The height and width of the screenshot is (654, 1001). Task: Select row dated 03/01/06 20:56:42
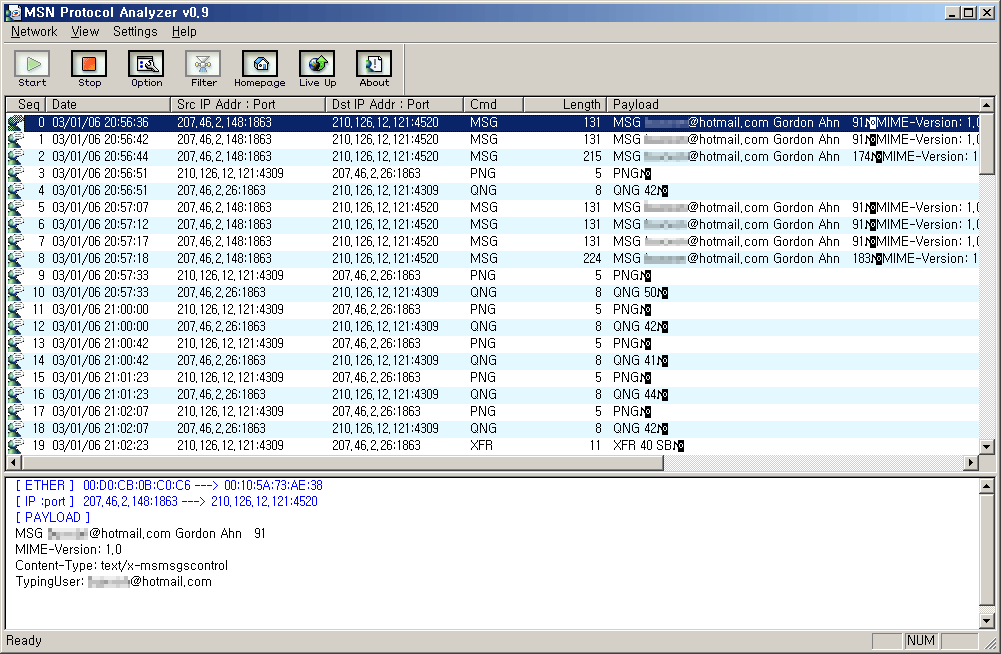[x=493, y=139]
